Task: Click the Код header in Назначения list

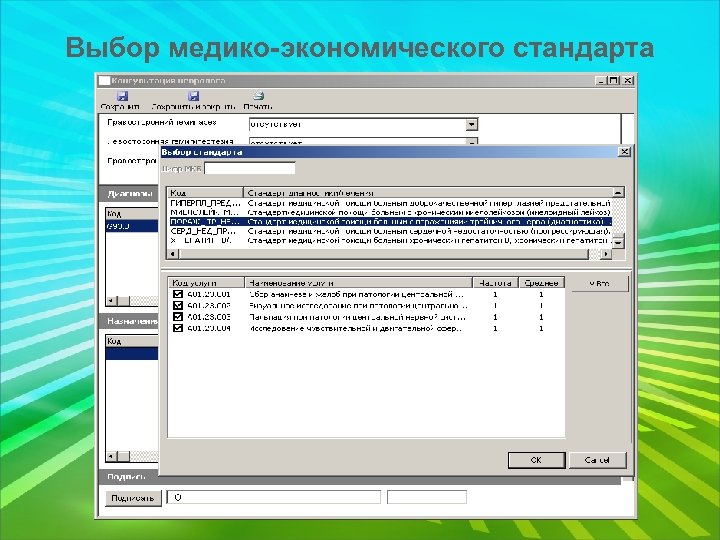Action: click(132, 341)
